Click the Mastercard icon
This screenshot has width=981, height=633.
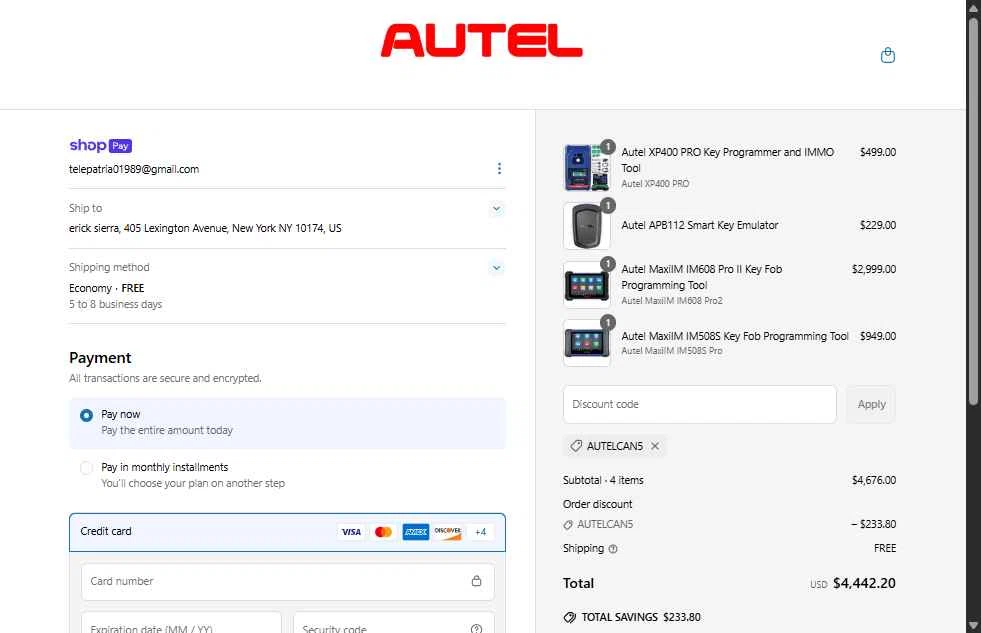[x=383, y=532]
